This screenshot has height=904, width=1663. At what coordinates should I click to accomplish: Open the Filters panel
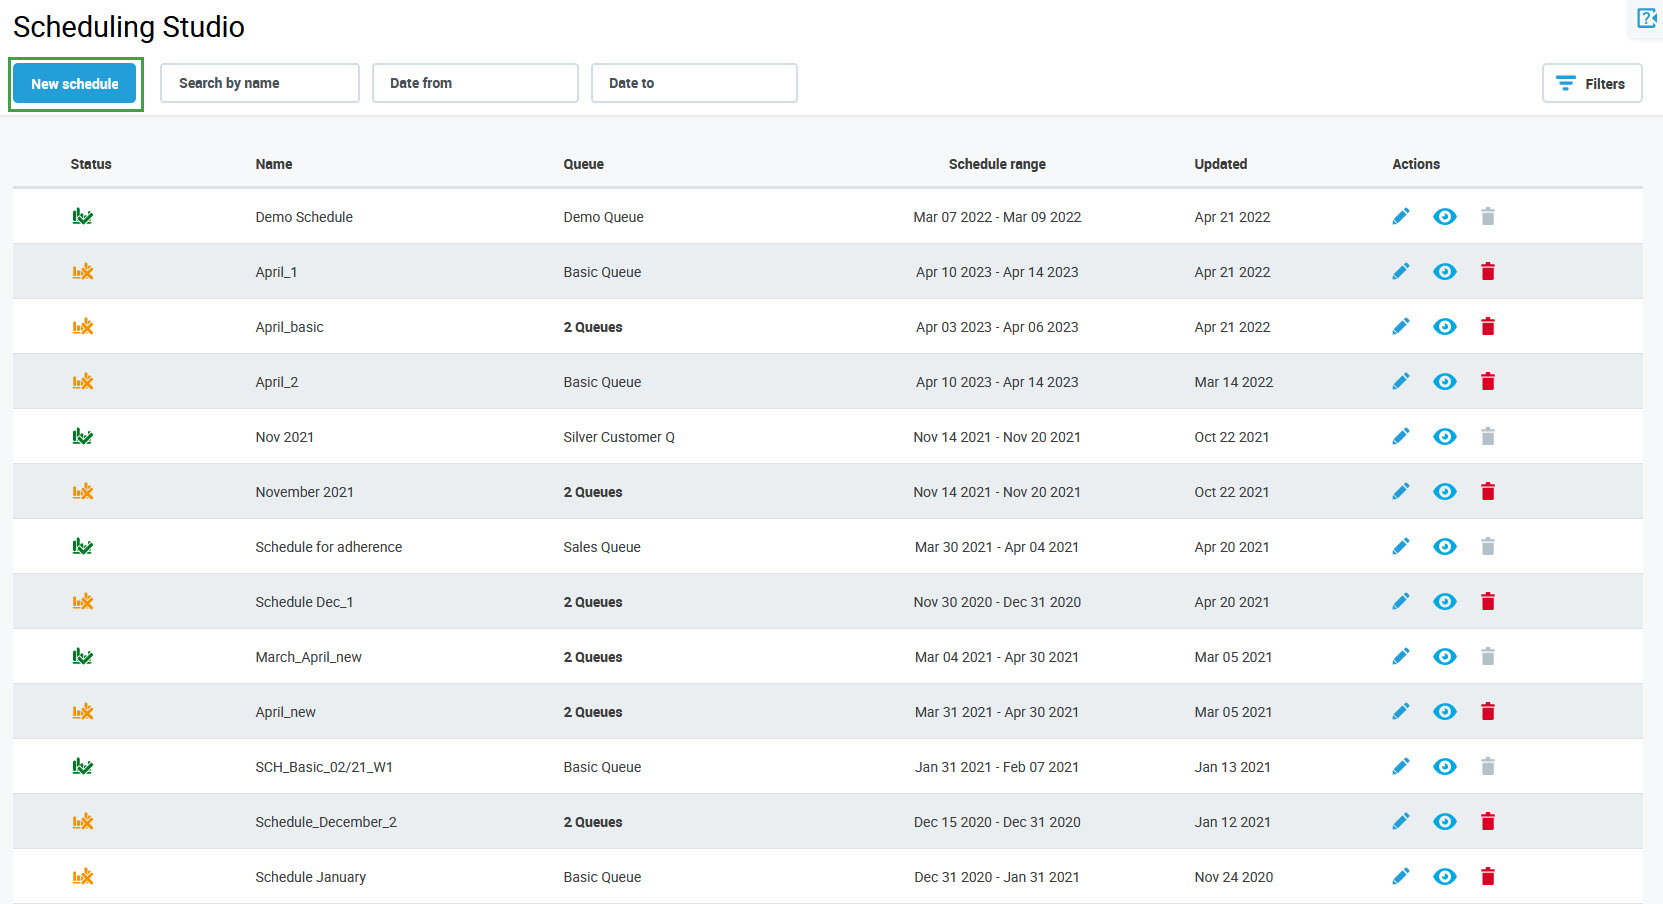point(1591,84)
